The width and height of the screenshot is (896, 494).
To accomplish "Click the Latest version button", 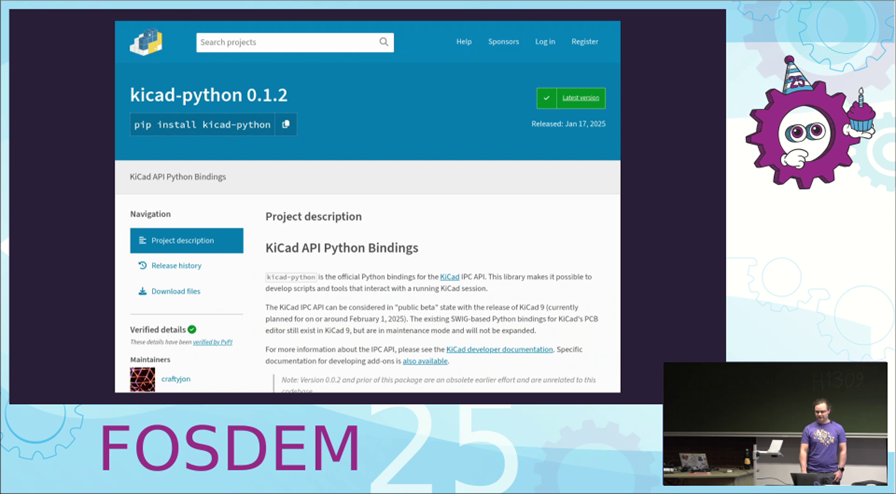I will 571,98.
